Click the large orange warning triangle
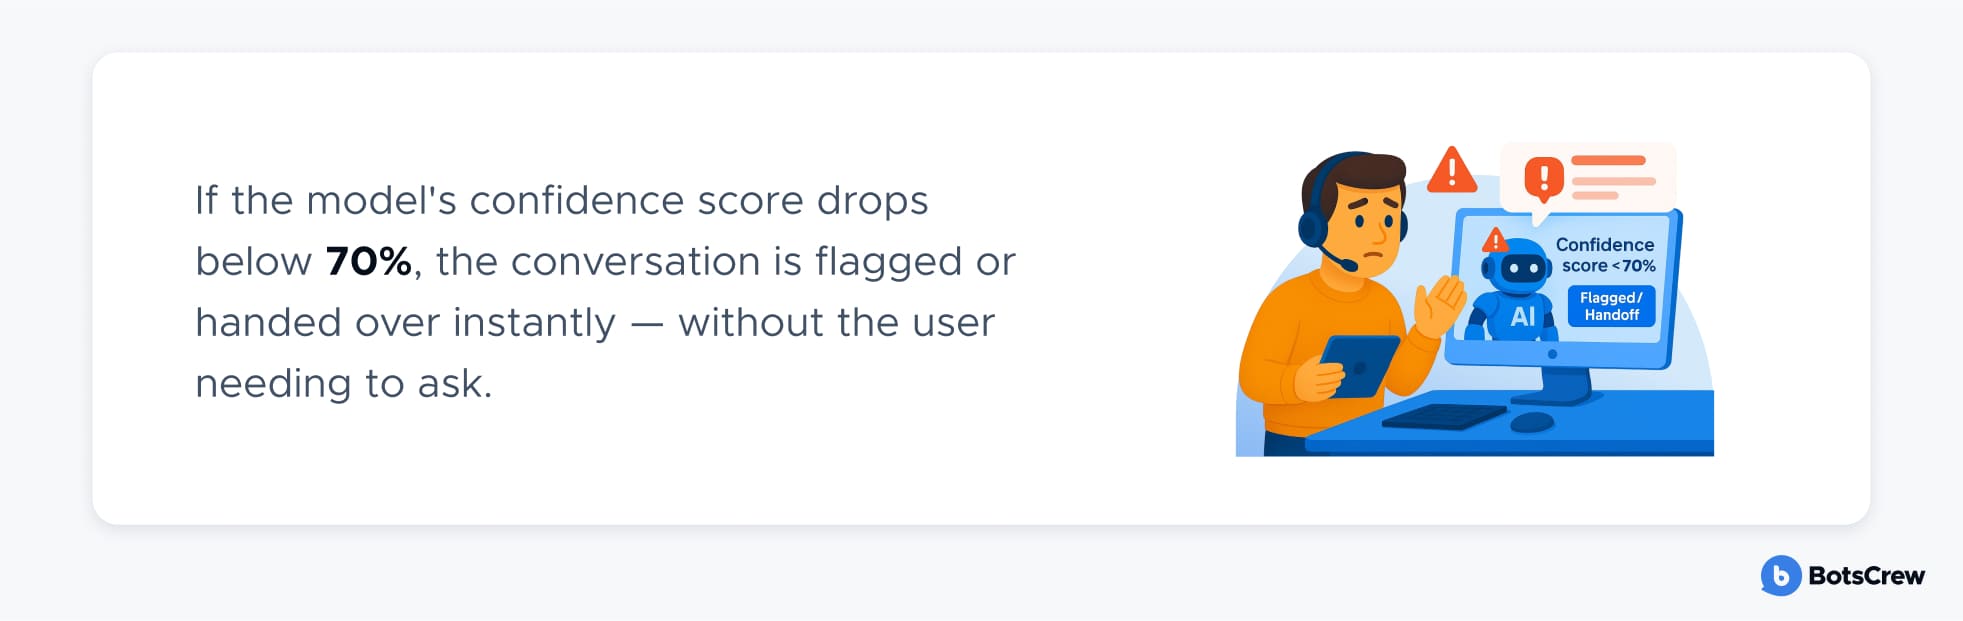The image size is (1963, 621). pyautogui.click(x=1452, y=169)
